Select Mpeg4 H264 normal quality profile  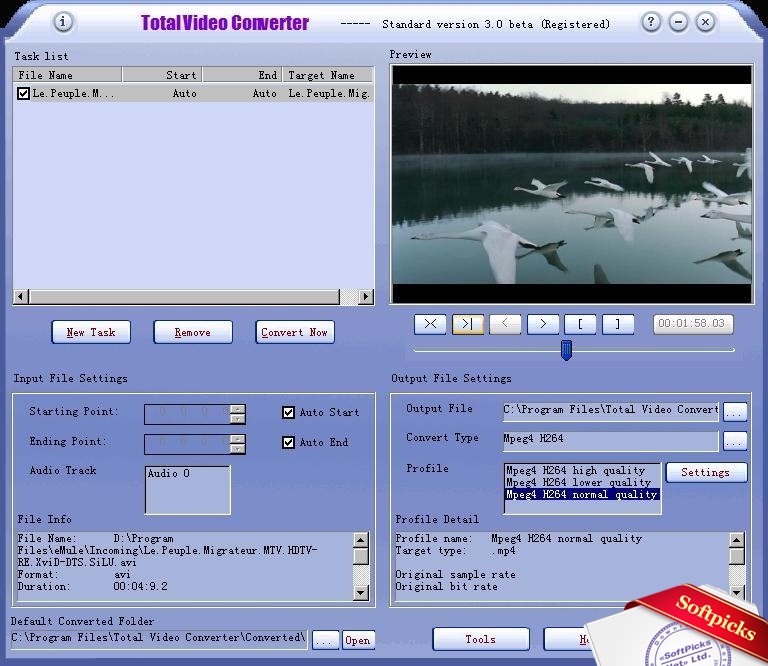[x=582, y=494]
